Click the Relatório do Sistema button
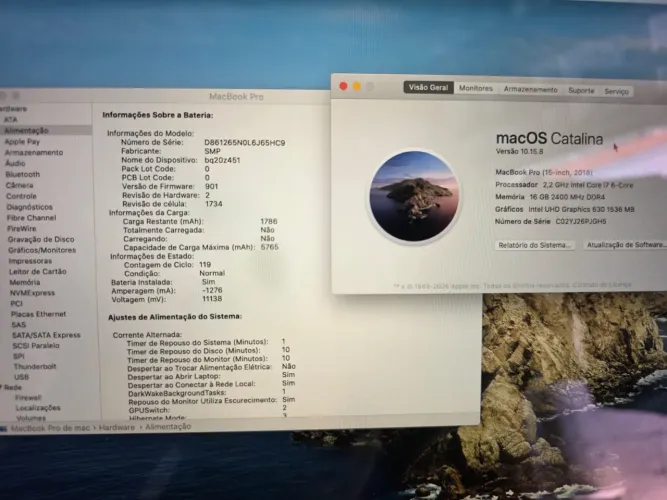This screenshot has height=500, width=667. (x=534, y=245)
